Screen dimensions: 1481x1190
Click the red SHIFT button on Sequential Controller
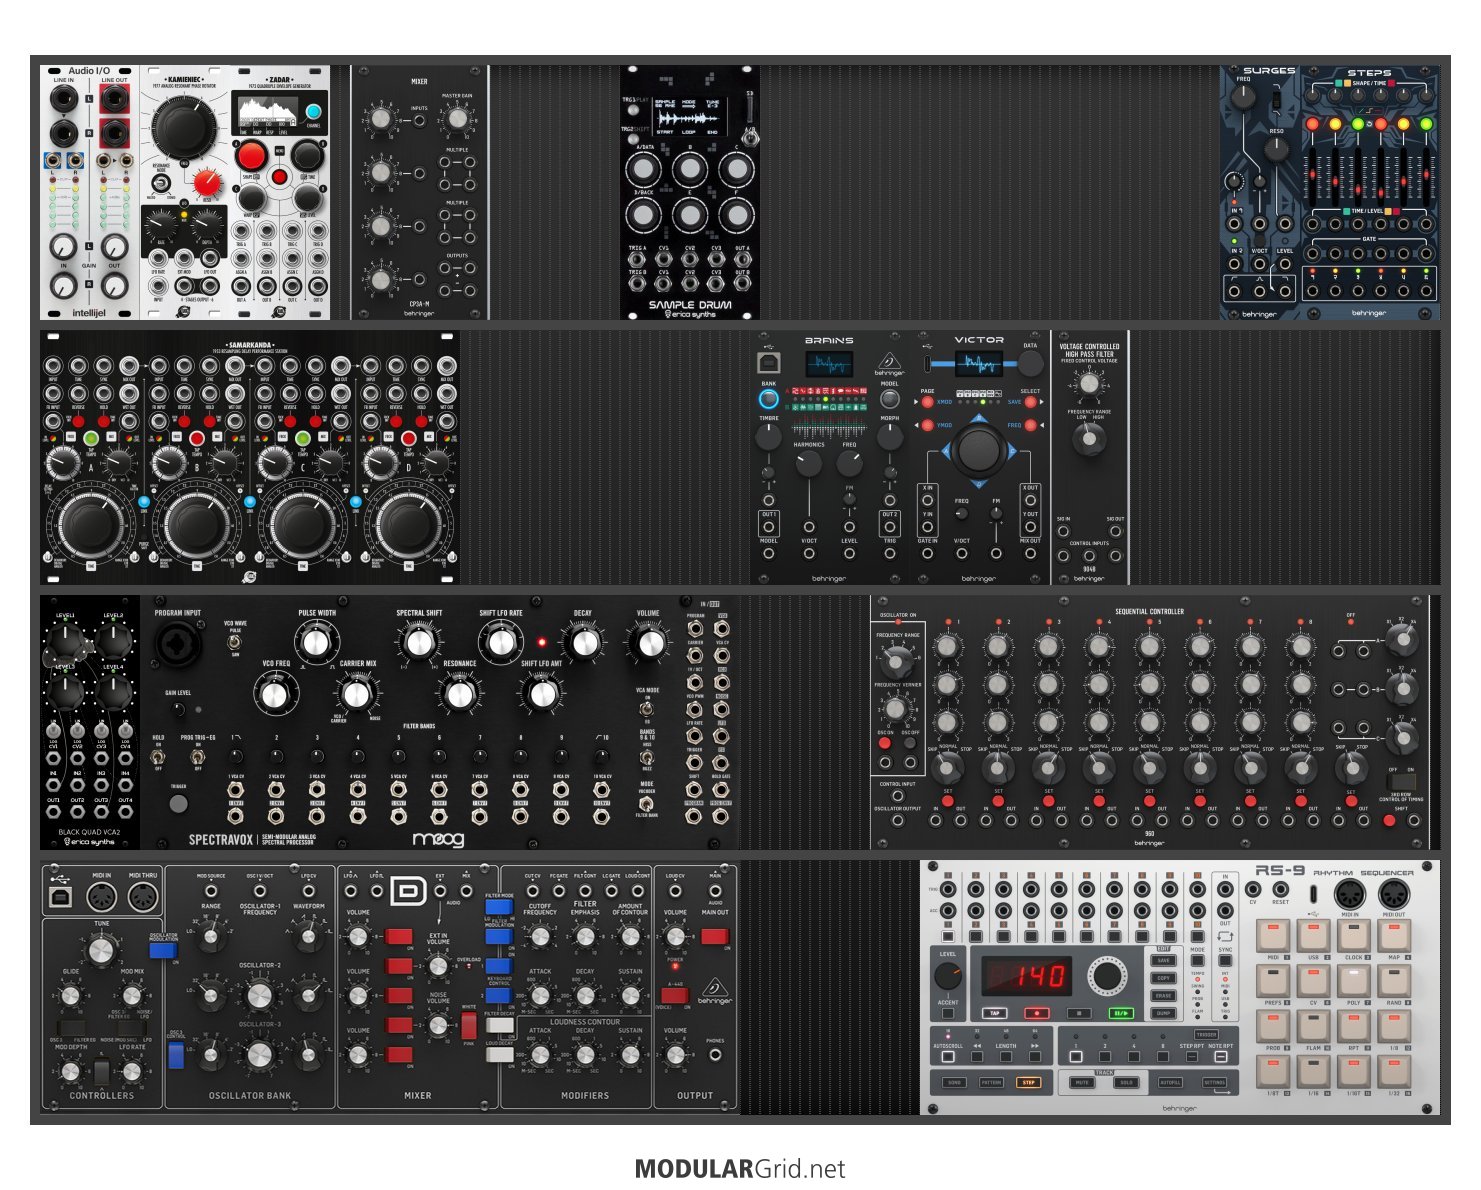1389,821
